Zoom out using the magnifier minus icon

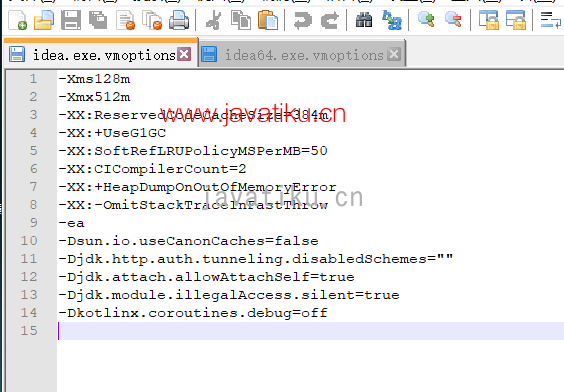click(453, 20)
